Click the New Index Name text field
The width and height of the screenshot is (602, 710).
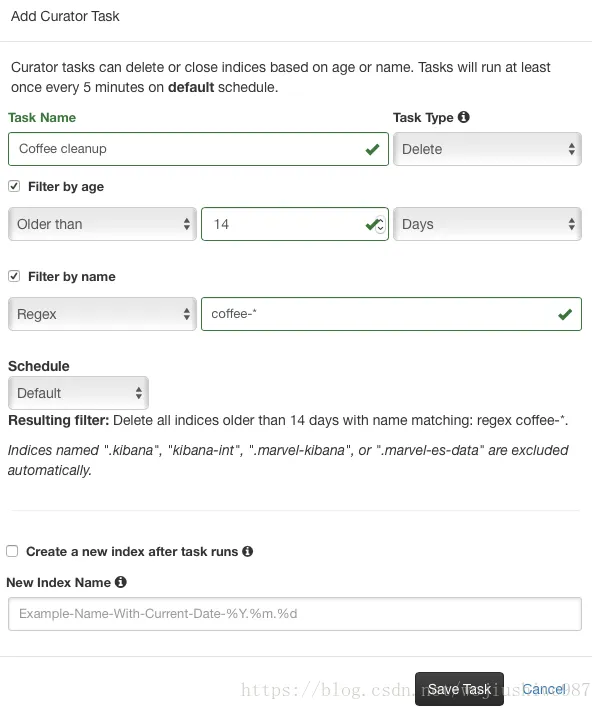[x=294, y=613]
